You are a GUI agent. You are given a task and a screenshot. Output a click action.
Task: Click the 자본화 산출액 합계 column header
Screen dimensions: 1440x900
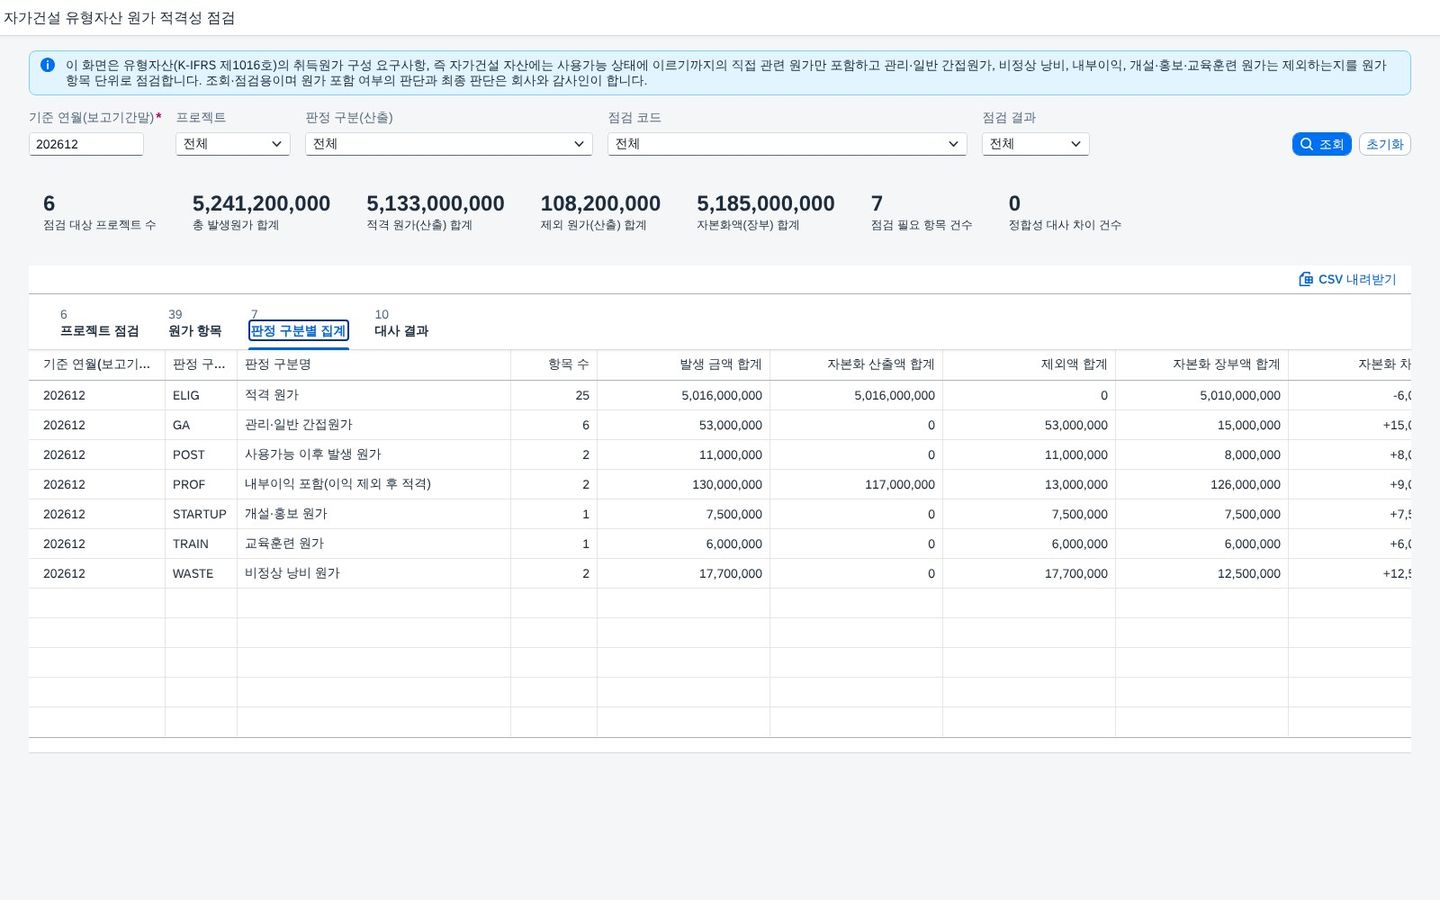pyautogui.click(x=857, y=365)
